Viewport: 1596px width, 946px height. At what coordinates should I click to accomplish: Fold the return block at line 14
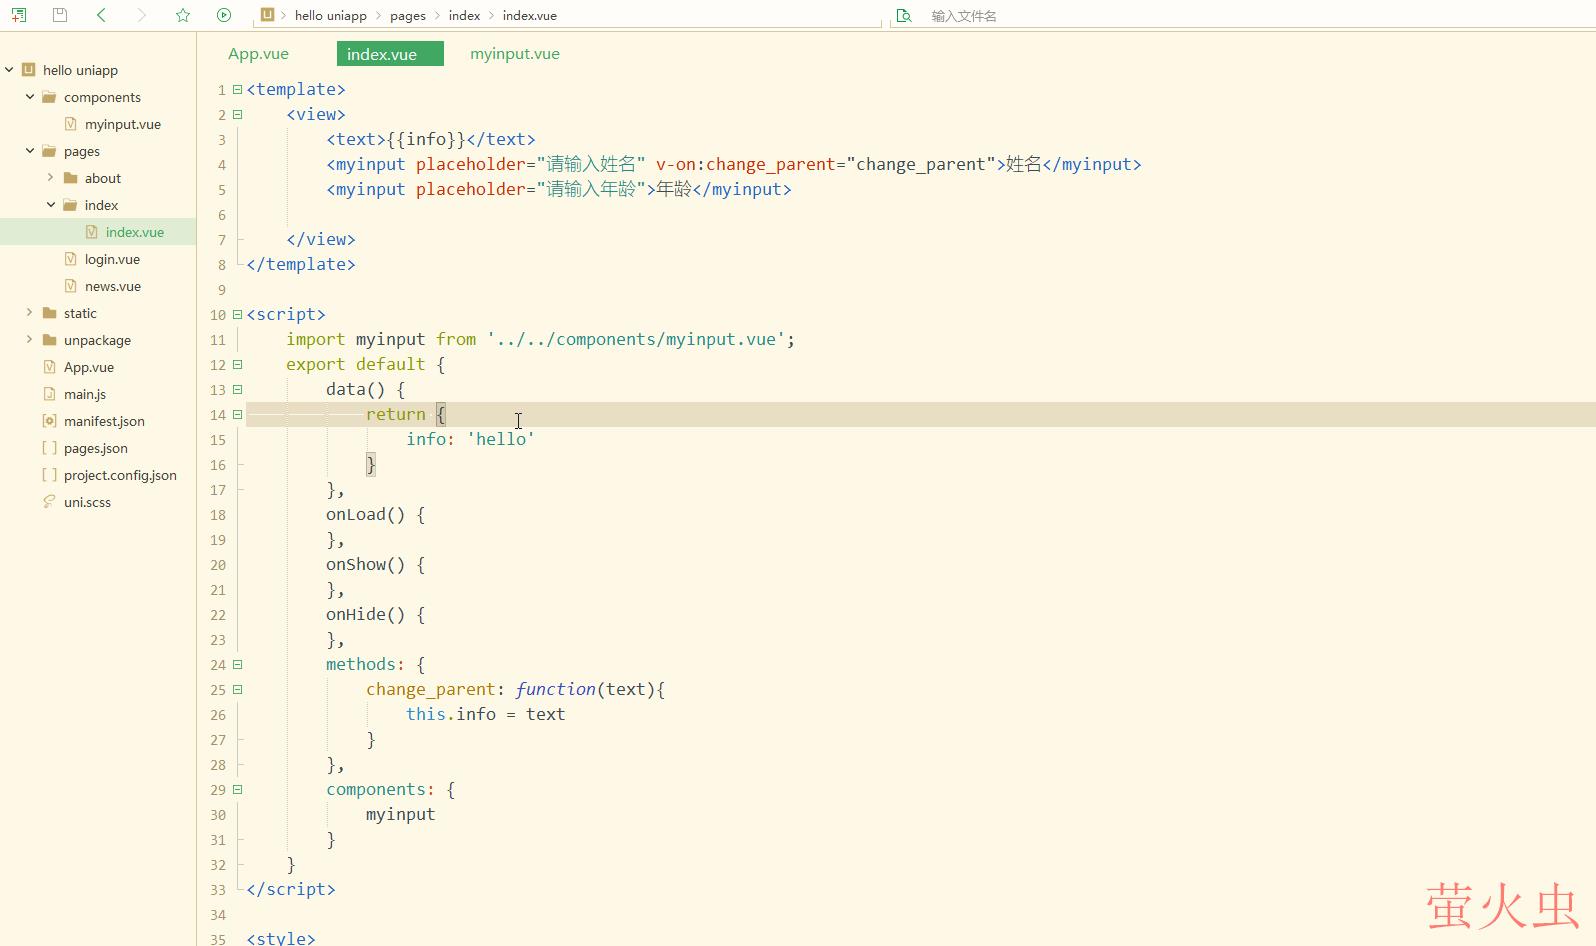(238, 414)
